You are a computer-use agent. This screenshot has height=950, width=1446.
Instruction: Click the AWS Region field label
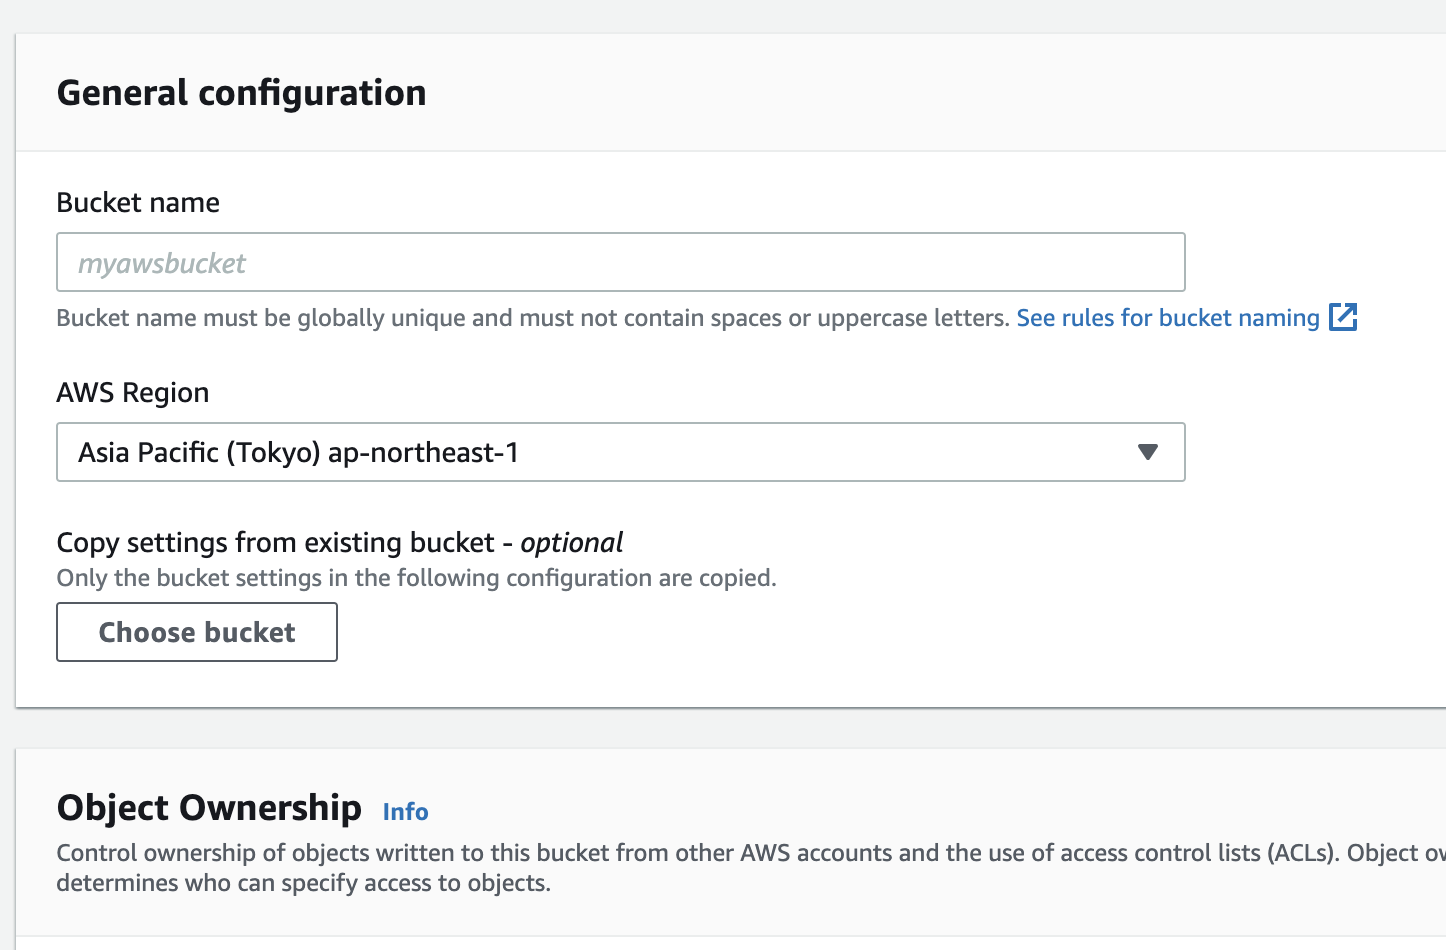(132, 393)
